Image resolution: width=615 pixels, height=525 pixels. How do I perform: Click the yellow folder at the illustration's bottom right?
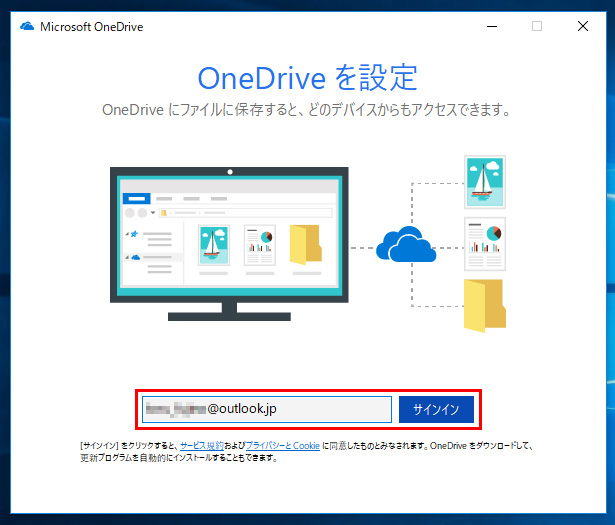coord(485,304)
